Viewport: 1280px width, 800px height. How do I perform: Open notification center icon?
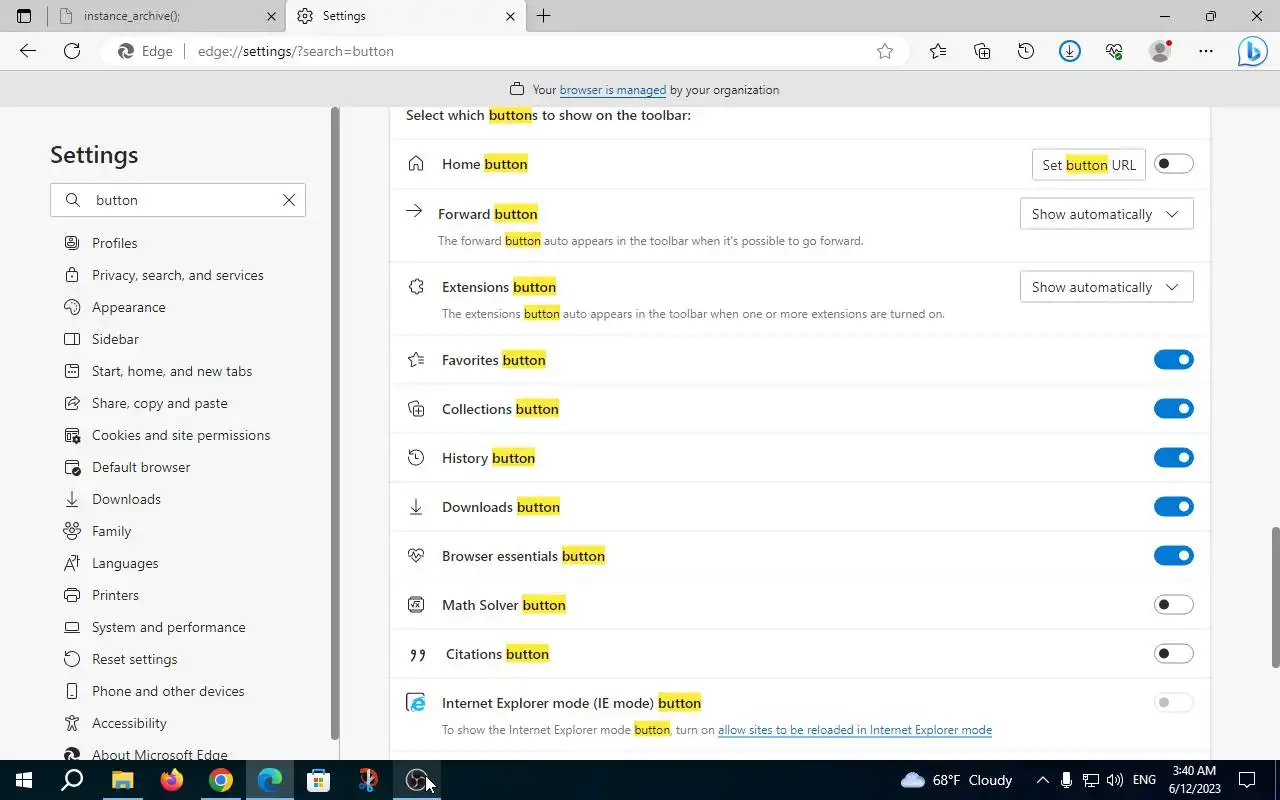tap(1247, 780)
